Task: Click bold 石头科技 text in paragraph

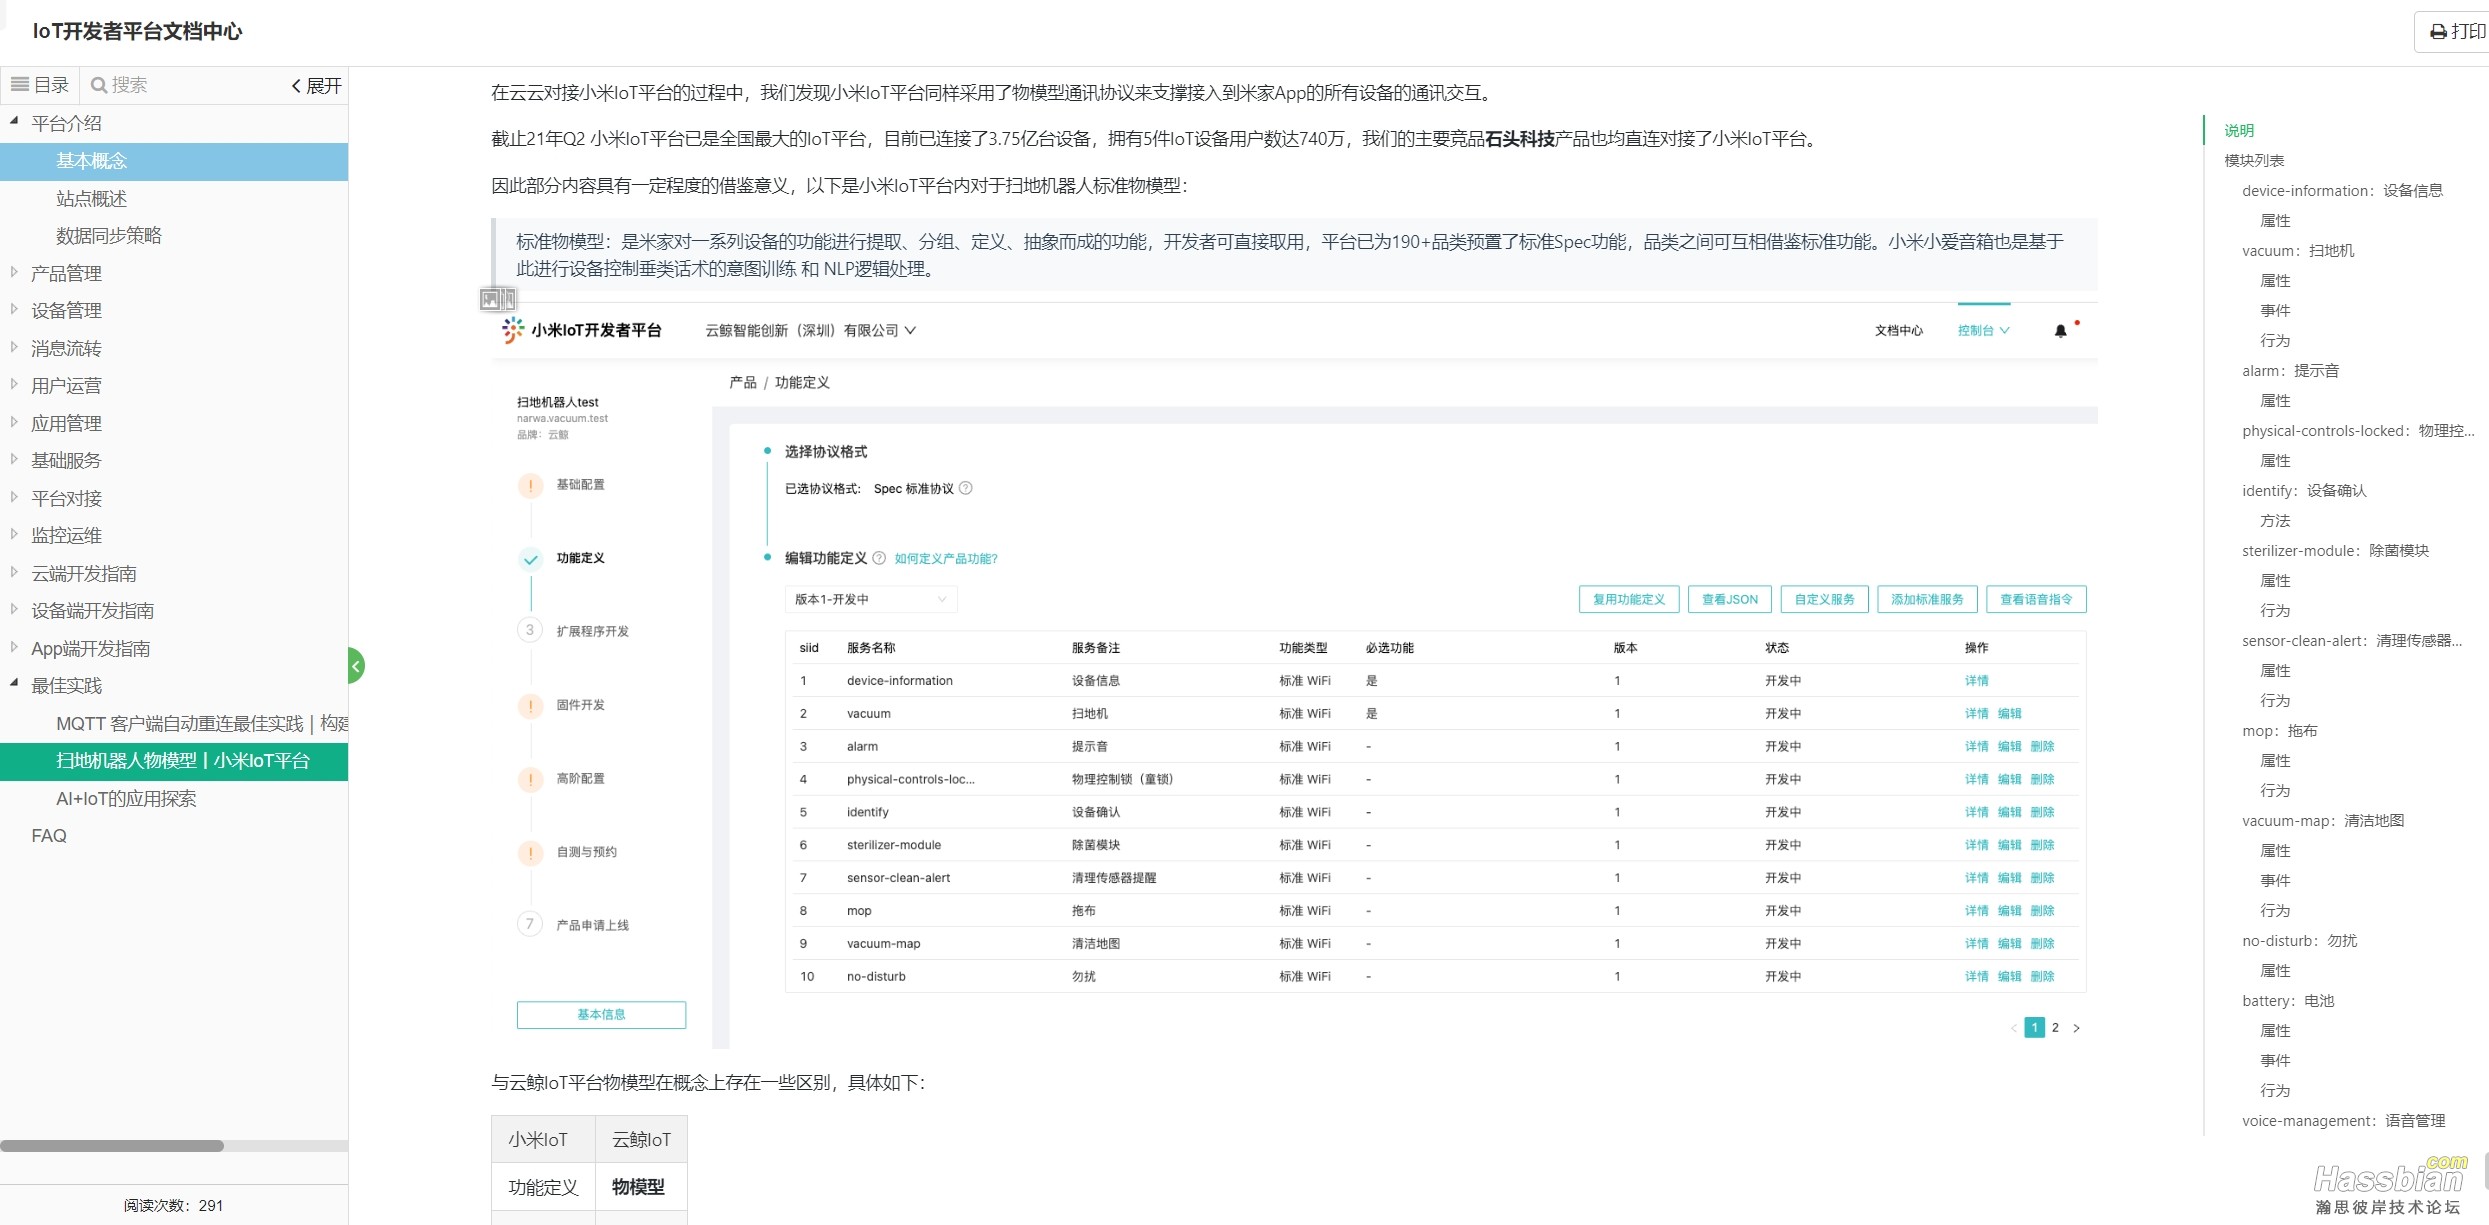Action: [x=1520, y=139]
